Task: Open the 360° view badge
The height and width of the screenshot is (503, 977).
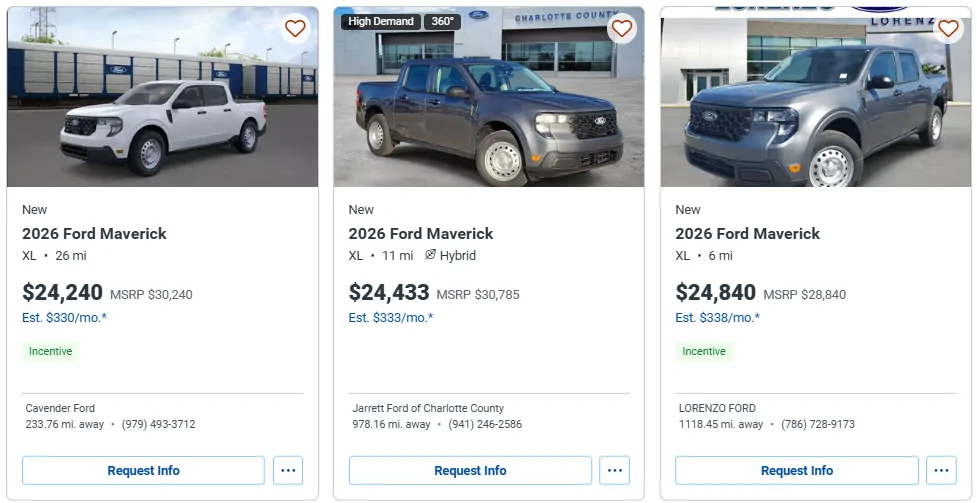Action: coord(442,21)
